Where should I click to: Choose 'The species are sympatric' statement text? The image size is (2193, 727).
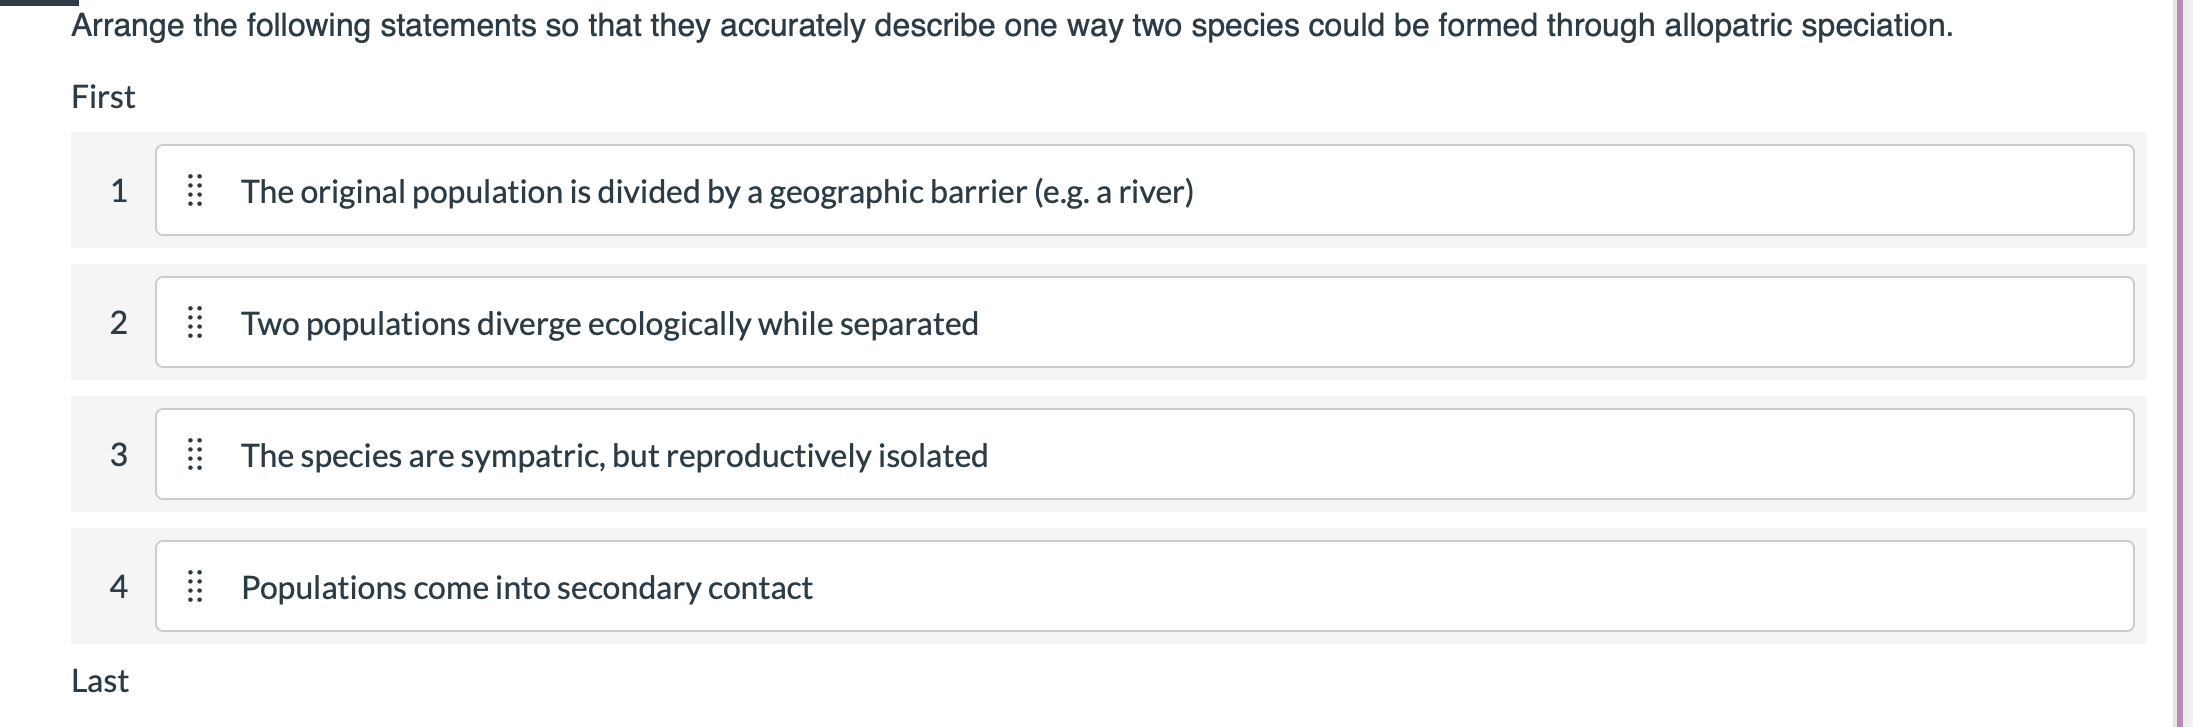tap(614, 456)
